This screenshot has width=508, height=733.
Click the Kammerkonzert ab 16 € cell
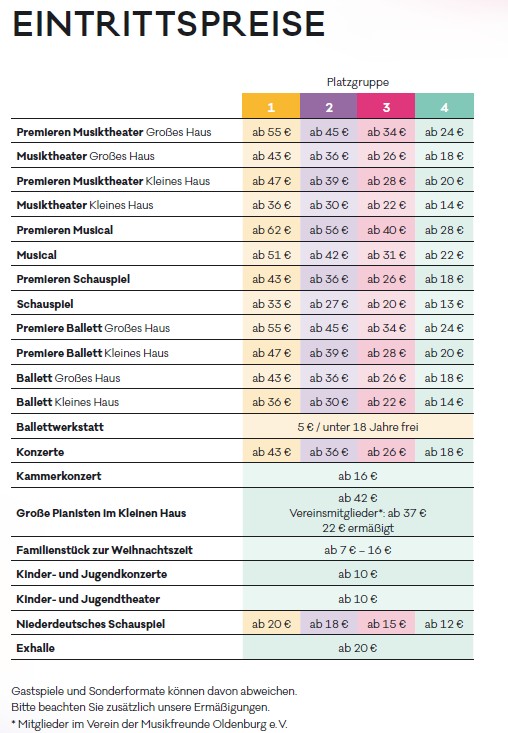(358, 476)
